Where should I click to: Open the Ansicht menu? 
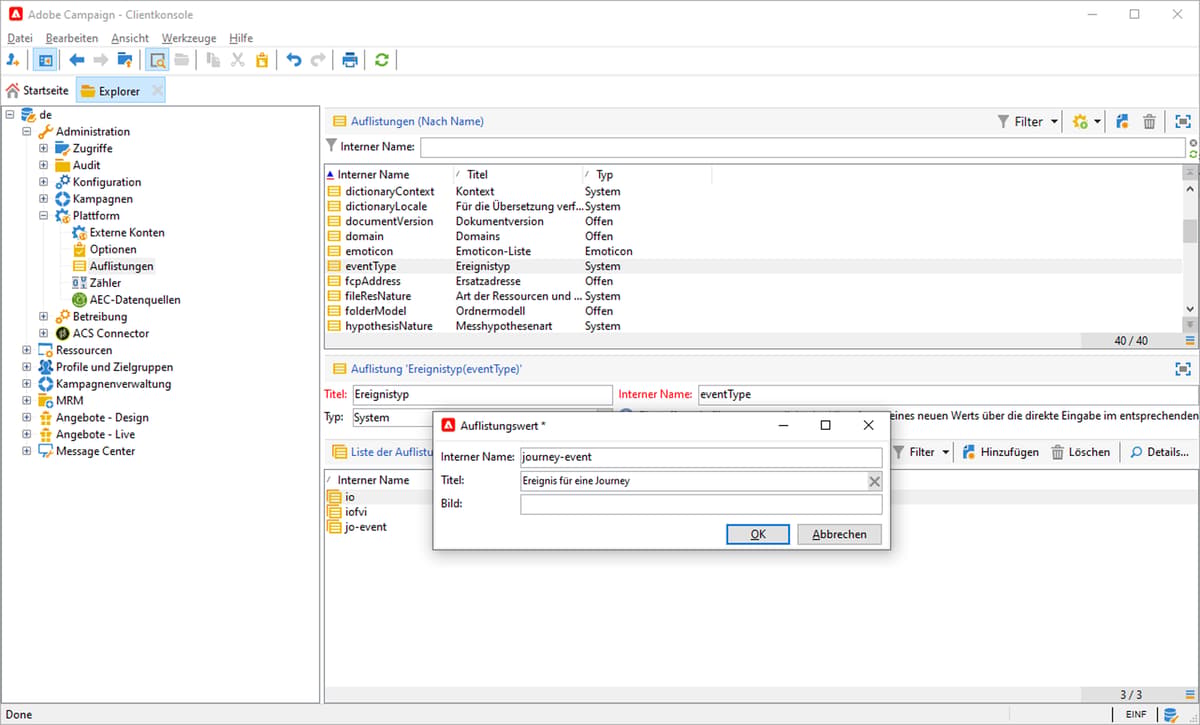(130, 38)
